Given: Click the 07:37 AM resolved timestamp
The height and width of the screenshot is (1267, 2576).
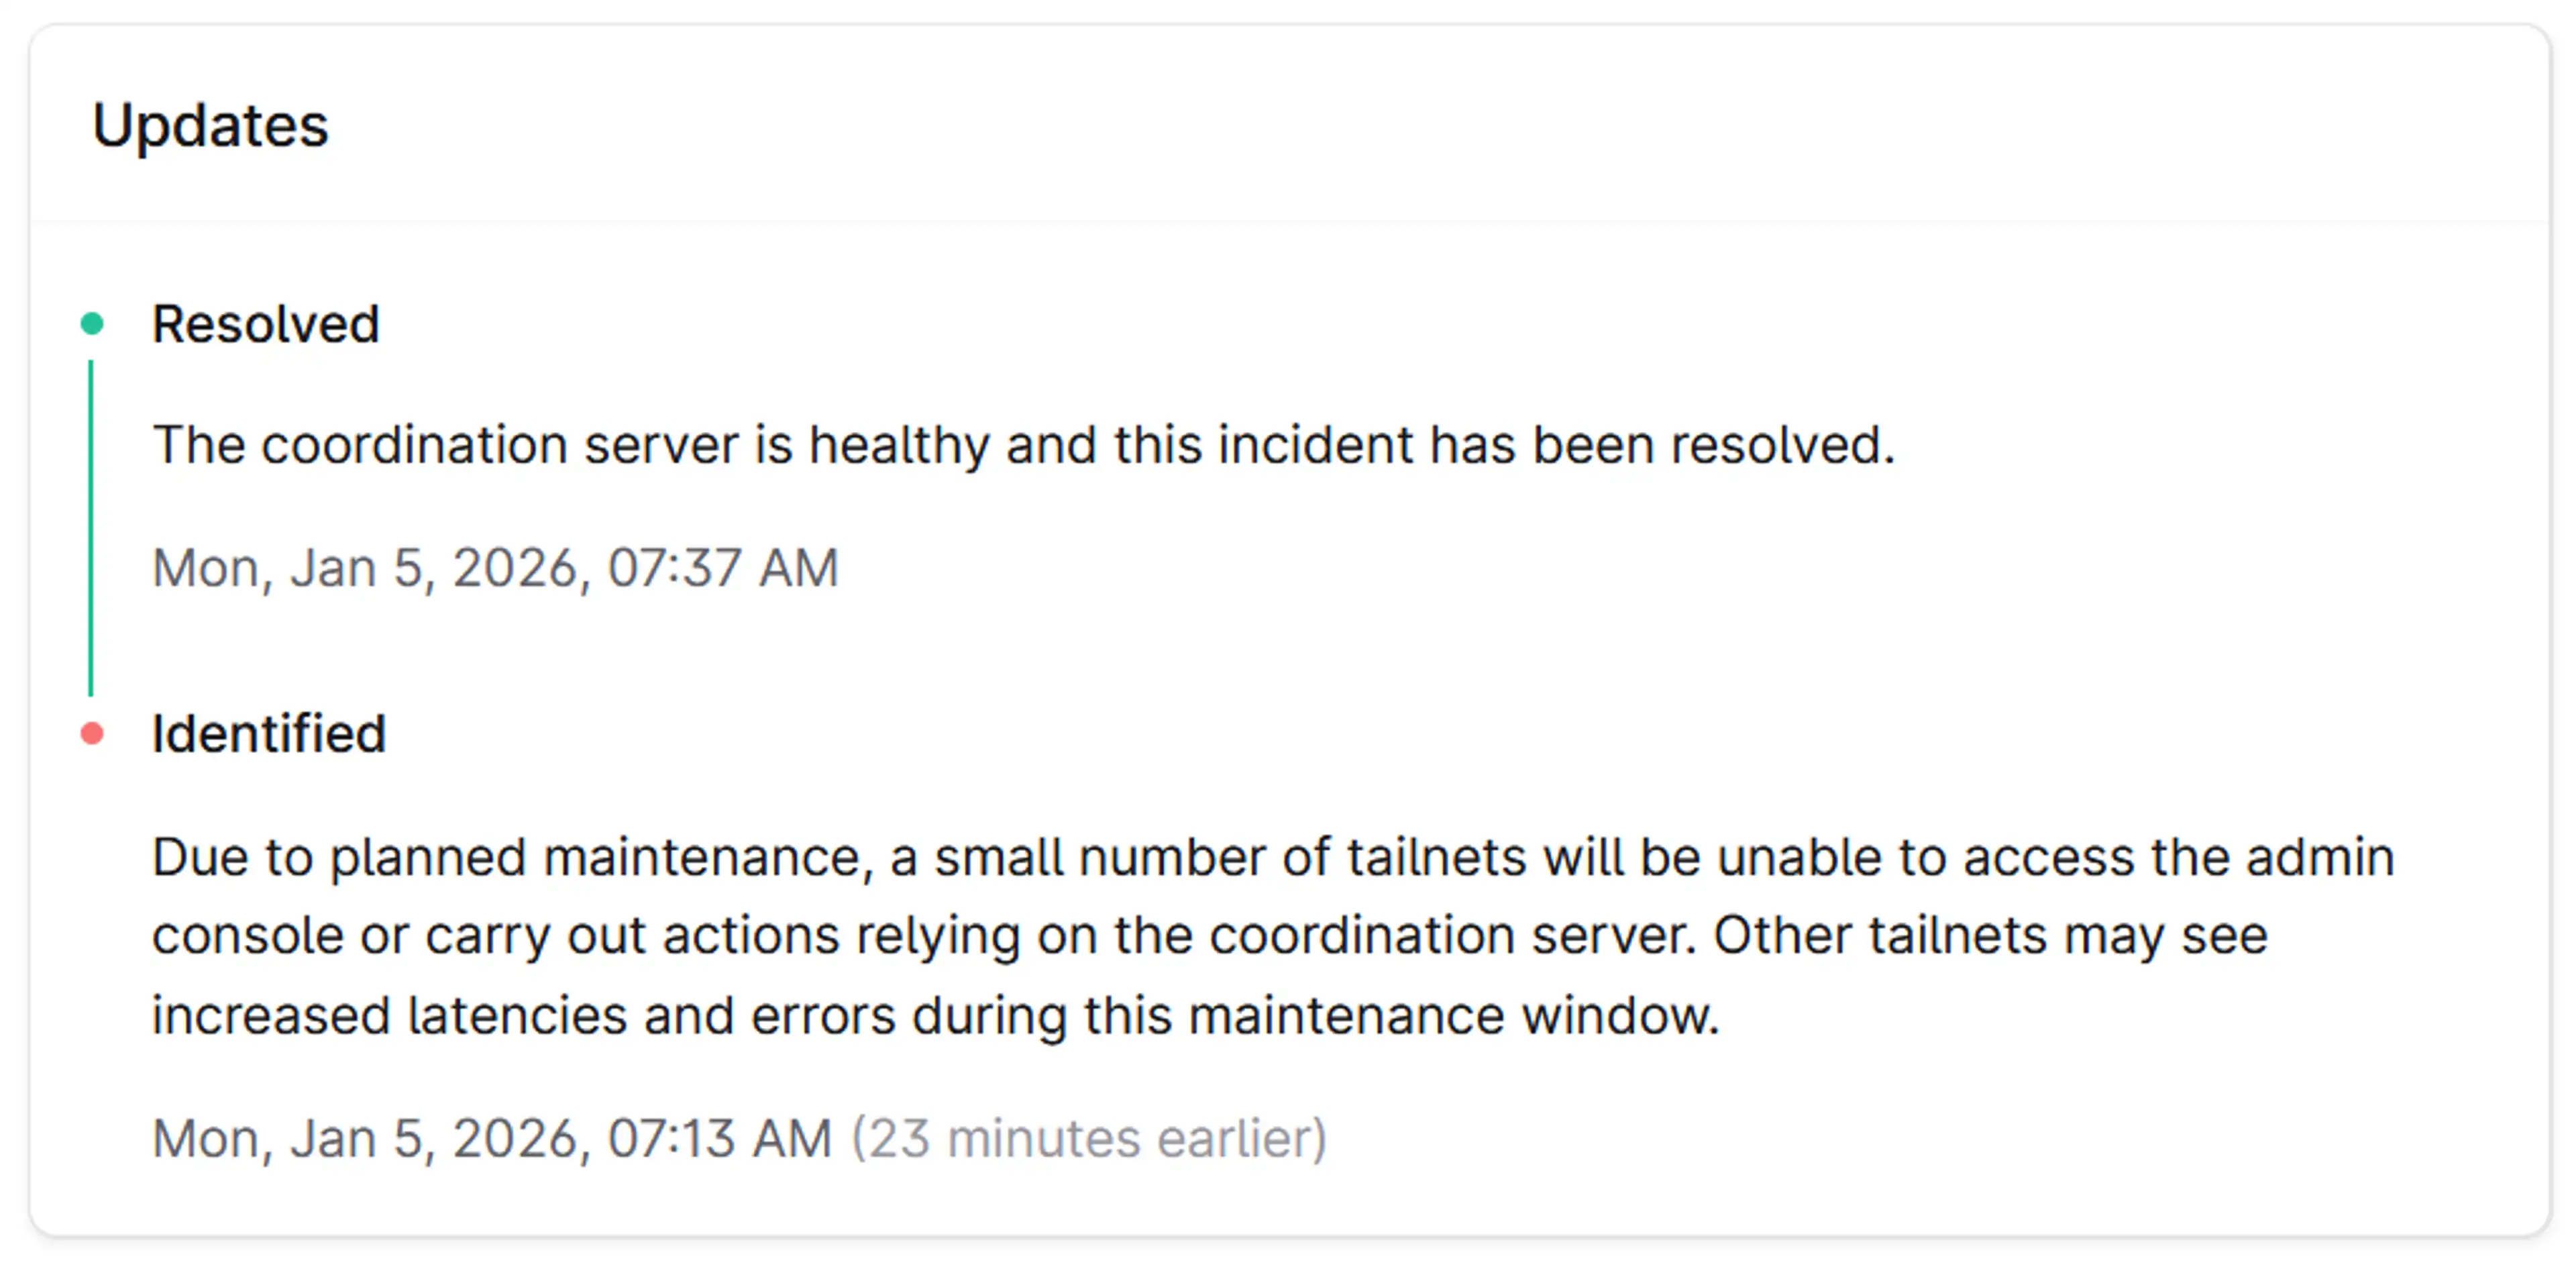Looking at the screenshot, I should click(495, 568).
